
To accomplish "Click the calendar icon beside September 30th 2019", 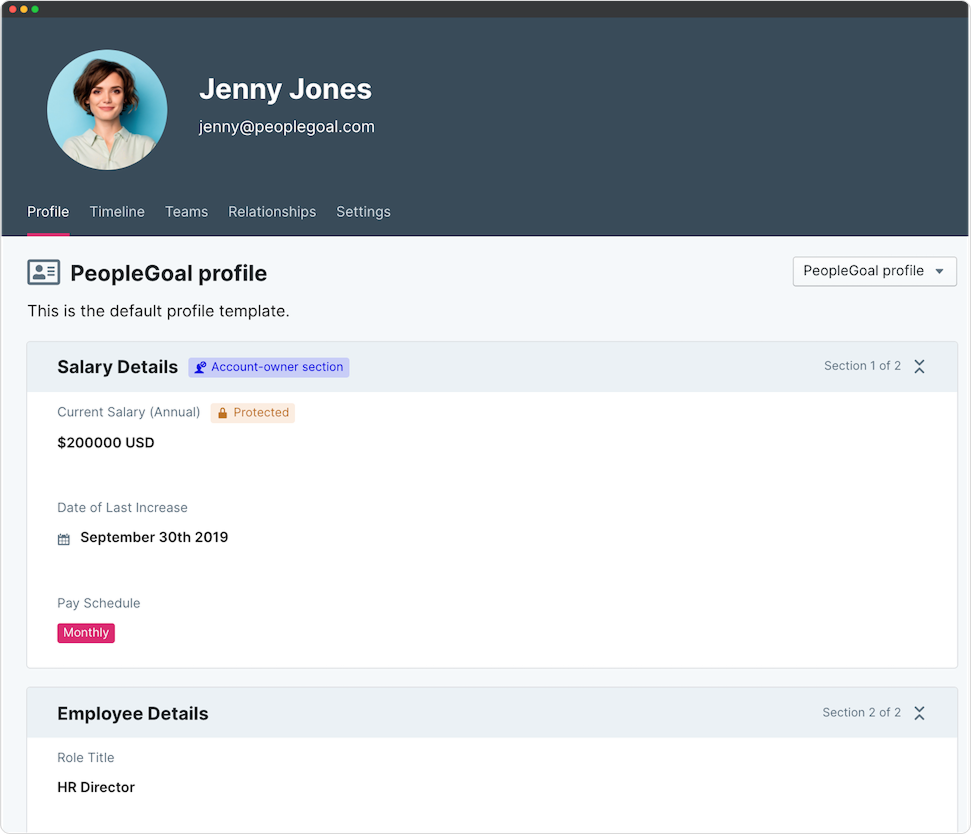I will click(62, 537).
